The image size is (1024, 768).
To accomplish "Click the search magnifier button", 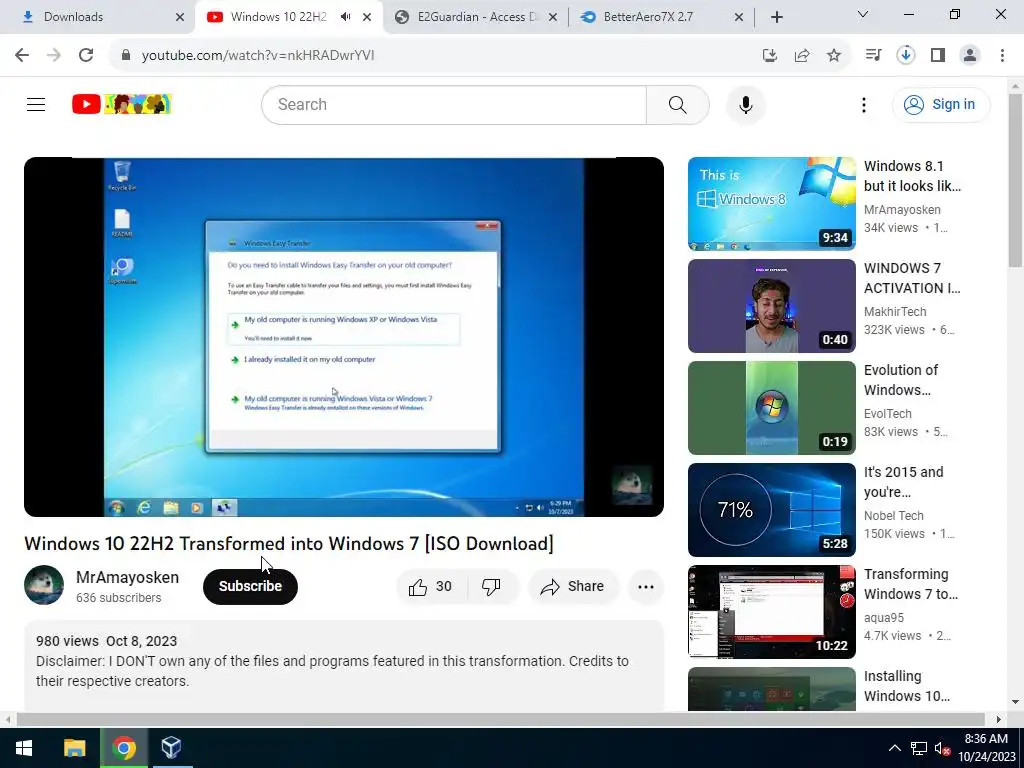I will point(677,104).
